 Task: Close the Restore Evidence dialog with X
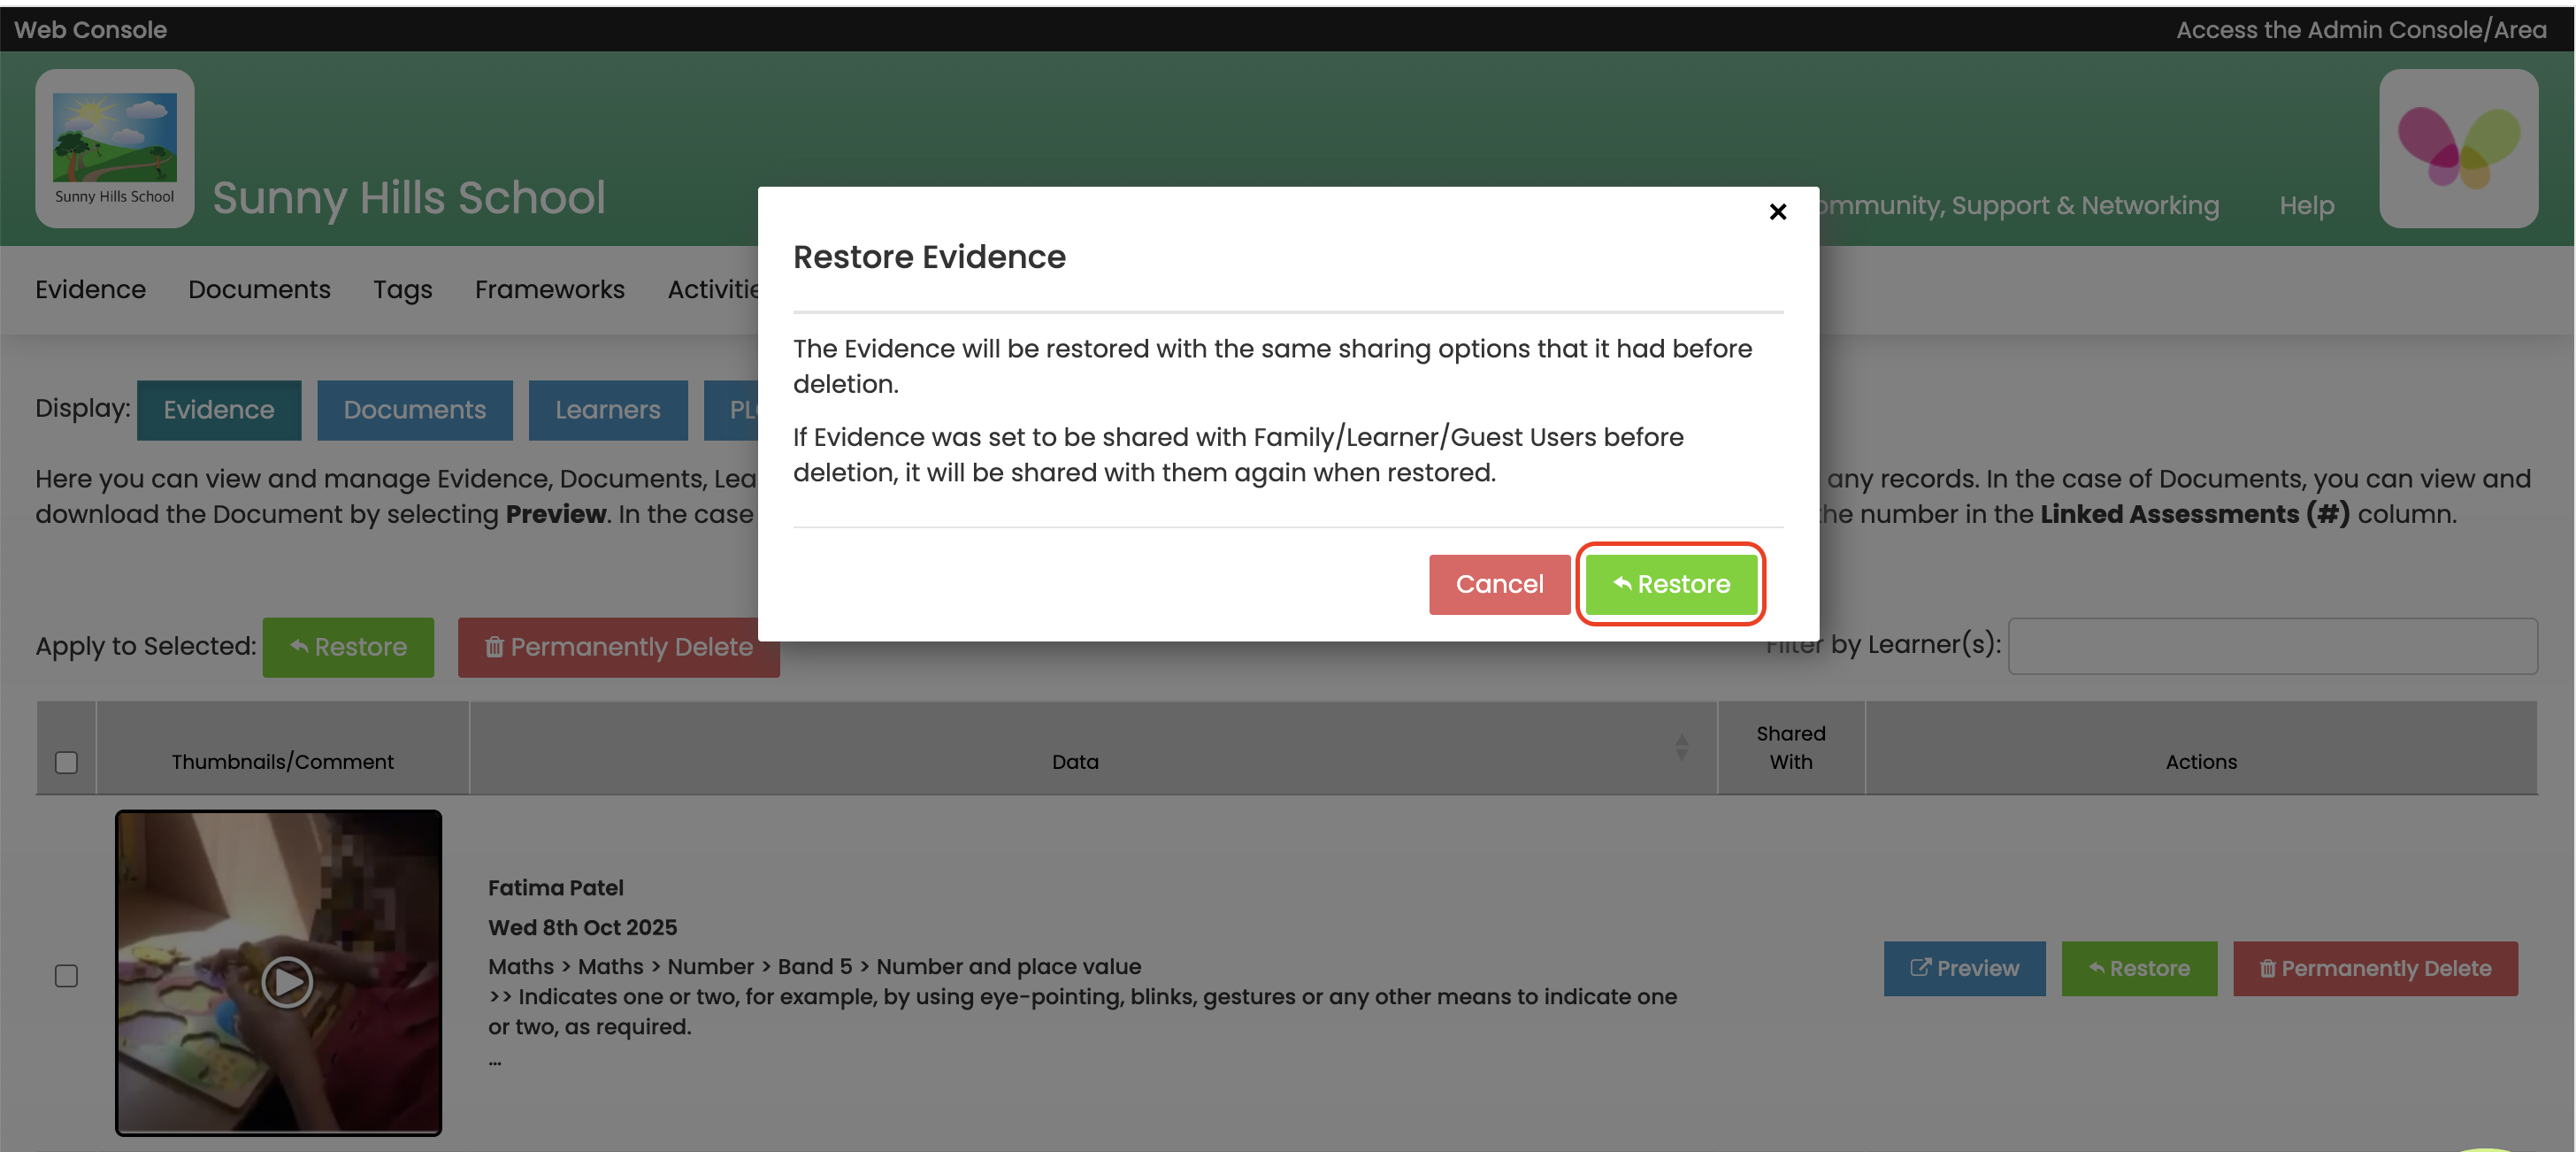[1777, 212]
